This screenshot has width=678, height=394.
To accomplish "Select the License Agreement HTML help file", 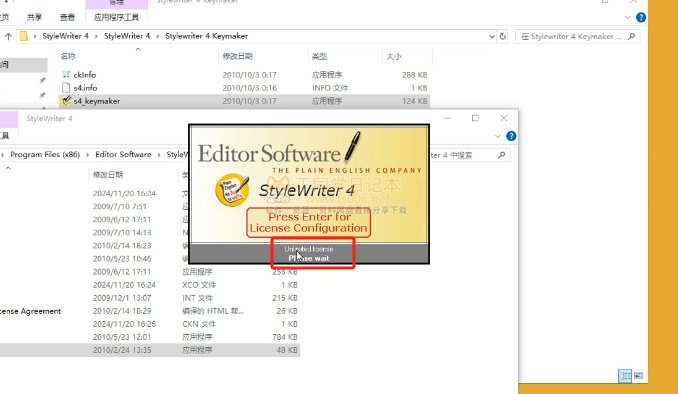I will click(x=150, y=311).
